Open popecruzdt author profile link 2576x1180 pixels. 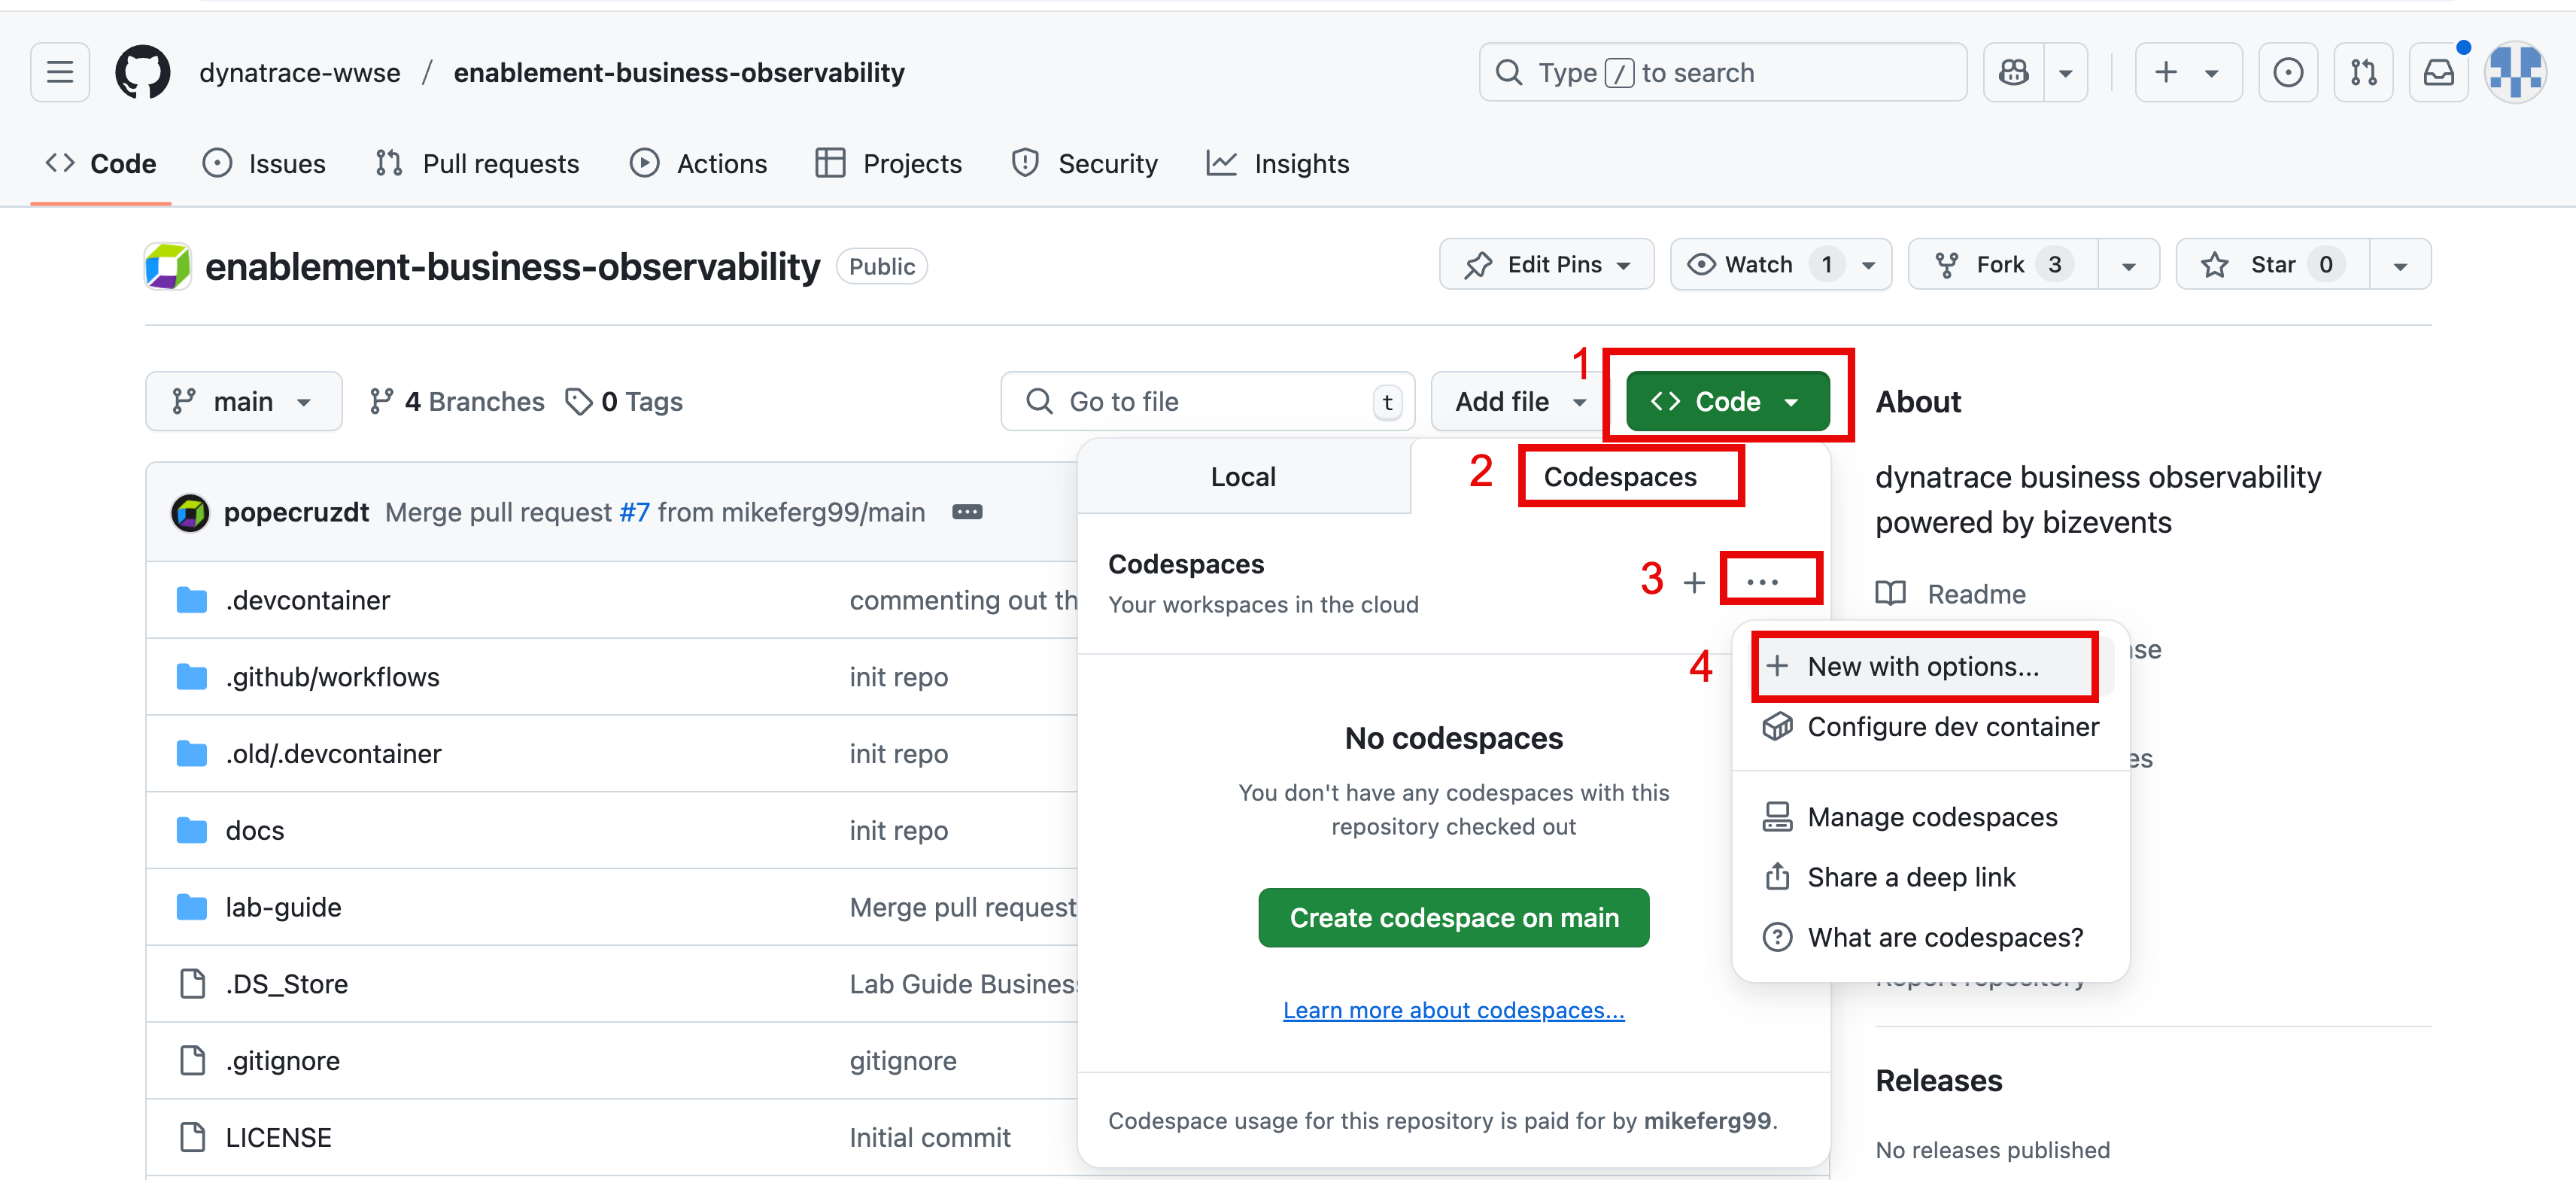pyautogui.click(x=296, y=512)
